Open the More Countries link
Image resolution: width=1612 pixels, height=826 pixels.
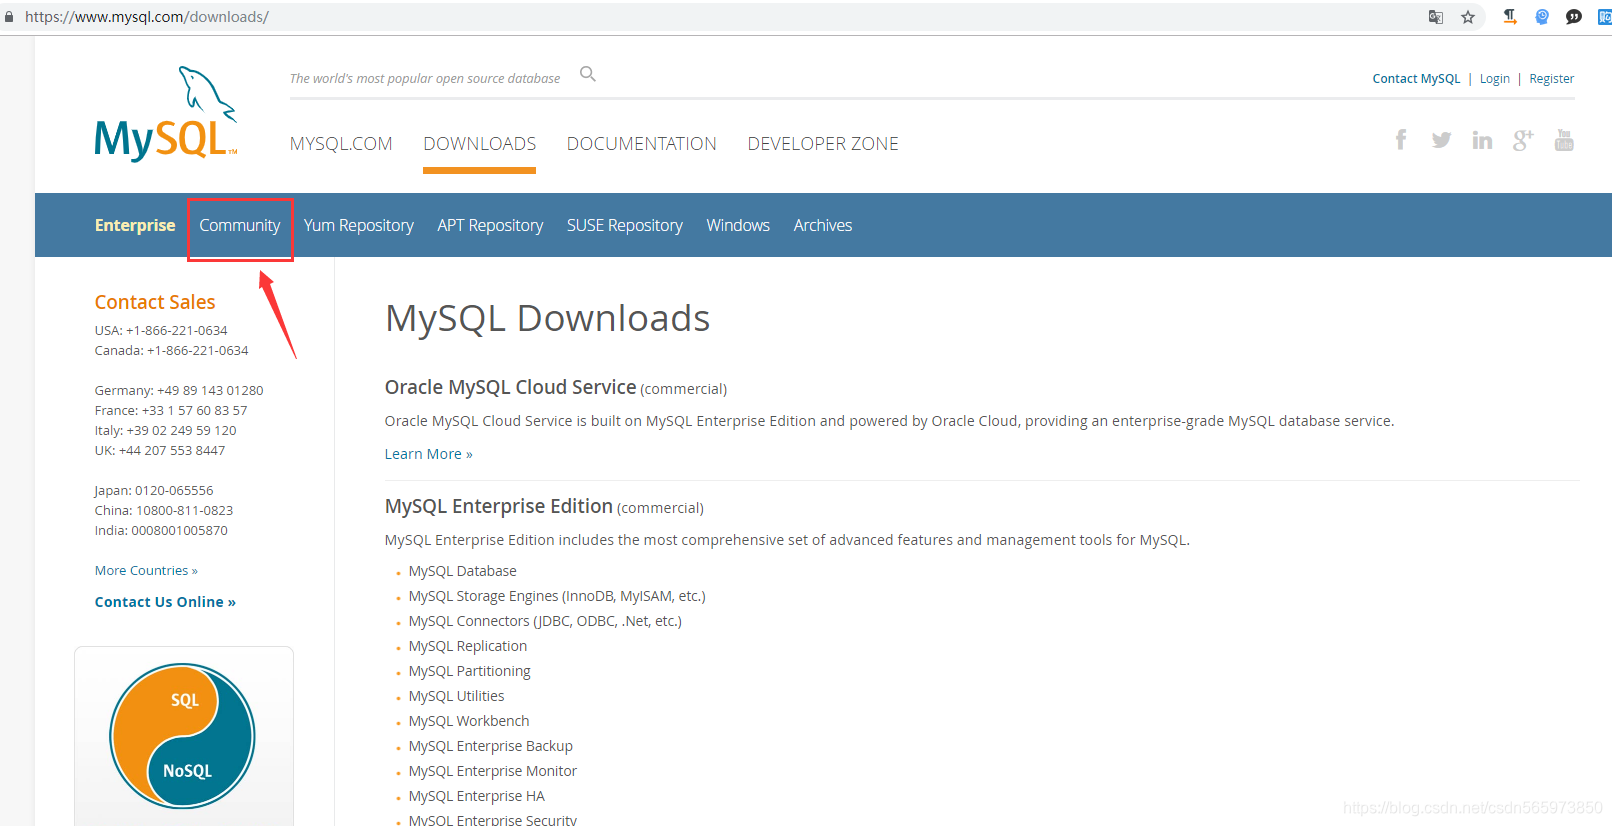pos(146,570)
